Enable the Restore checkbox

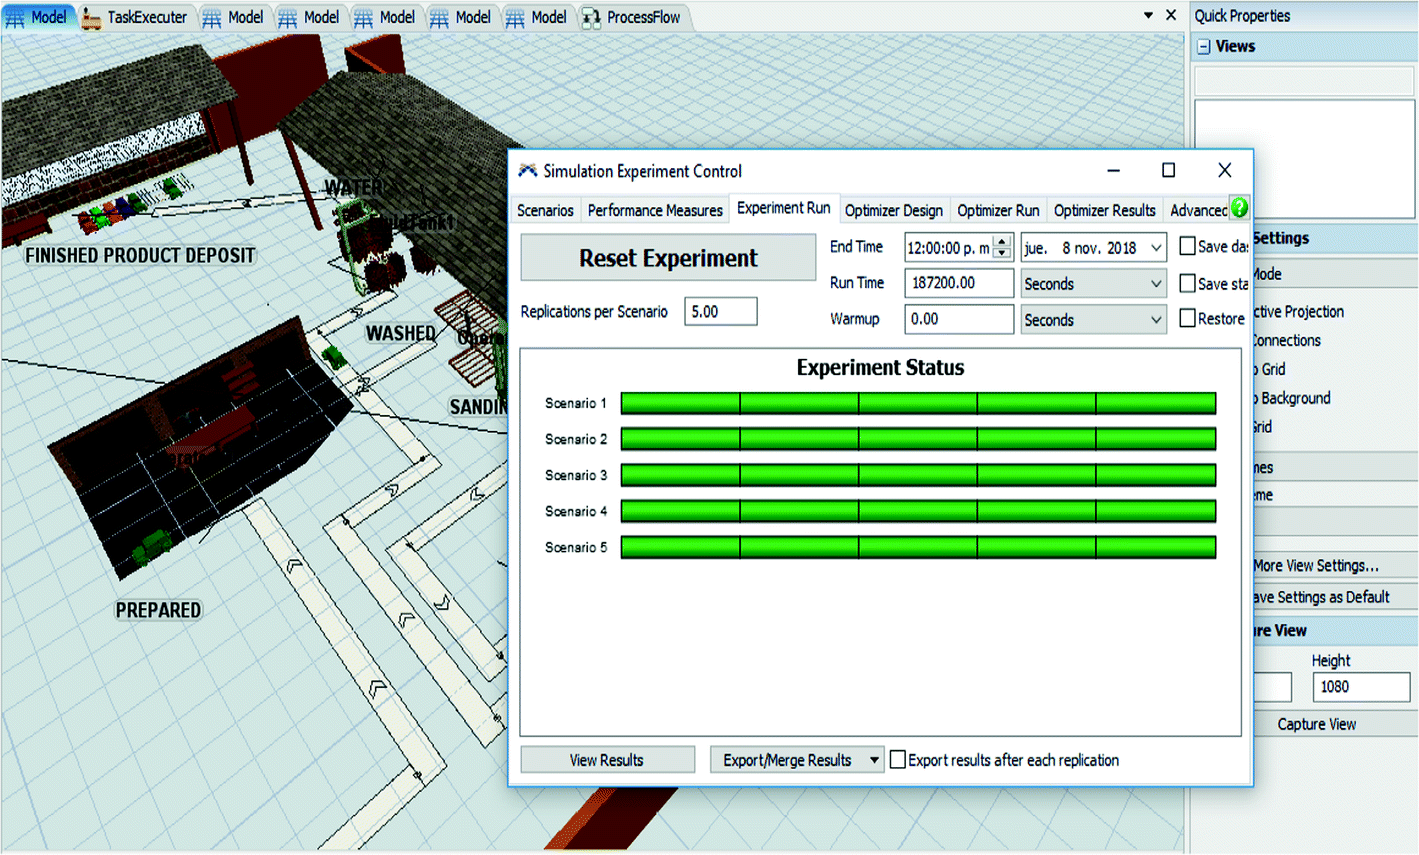pos(1187,318)
